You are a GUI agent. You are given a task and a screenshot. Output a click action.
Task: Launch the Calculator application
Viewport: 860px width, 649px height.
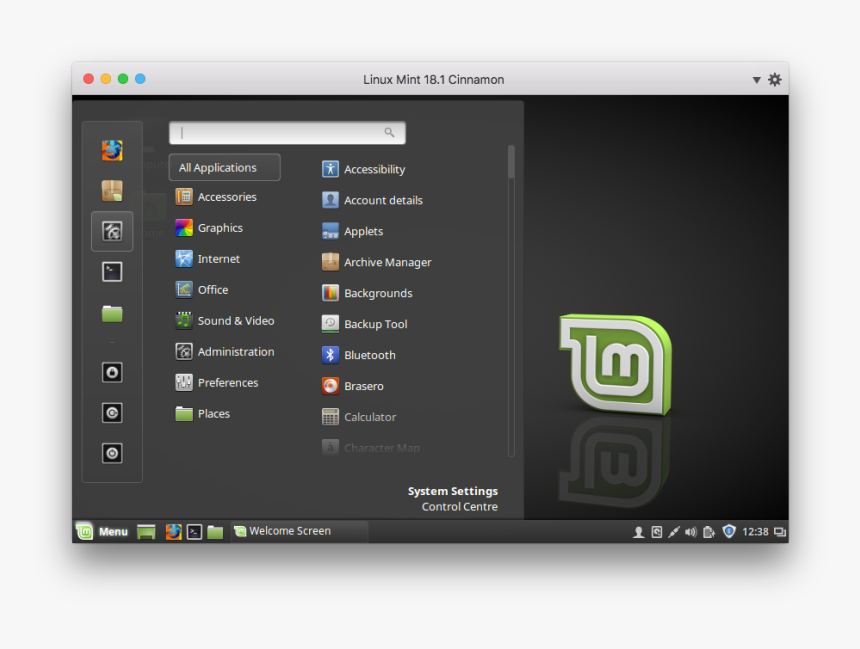coord(369,417)
